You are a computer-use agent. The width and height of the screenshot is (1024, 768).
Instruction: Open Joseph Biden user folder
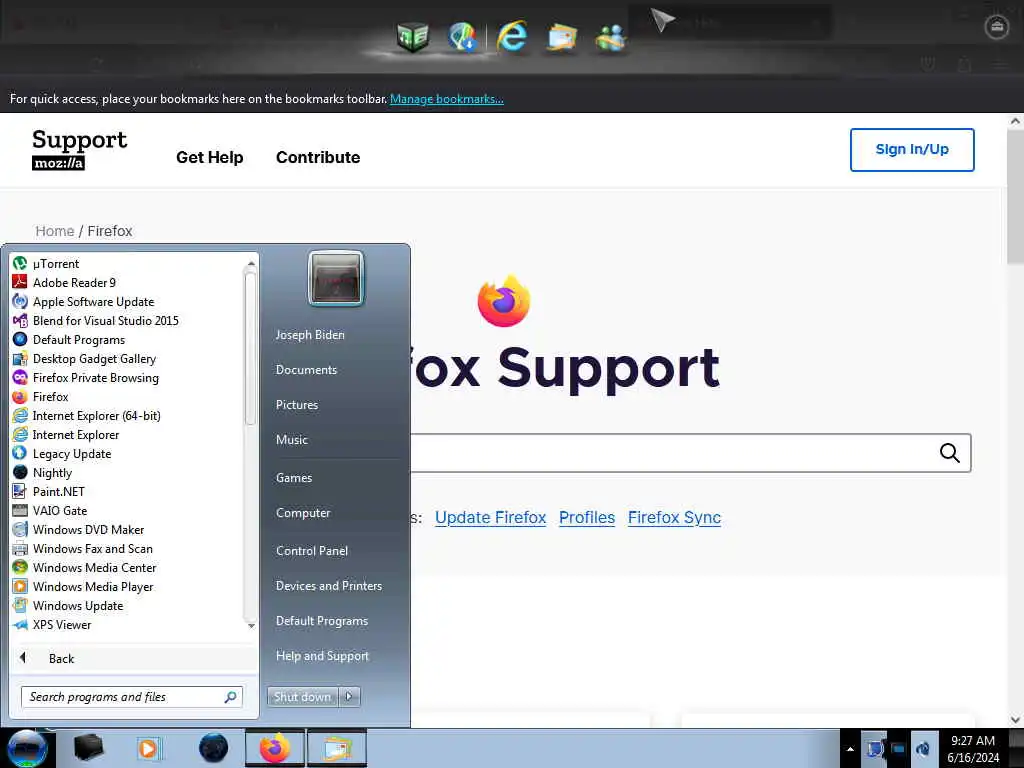click(310, 334)
